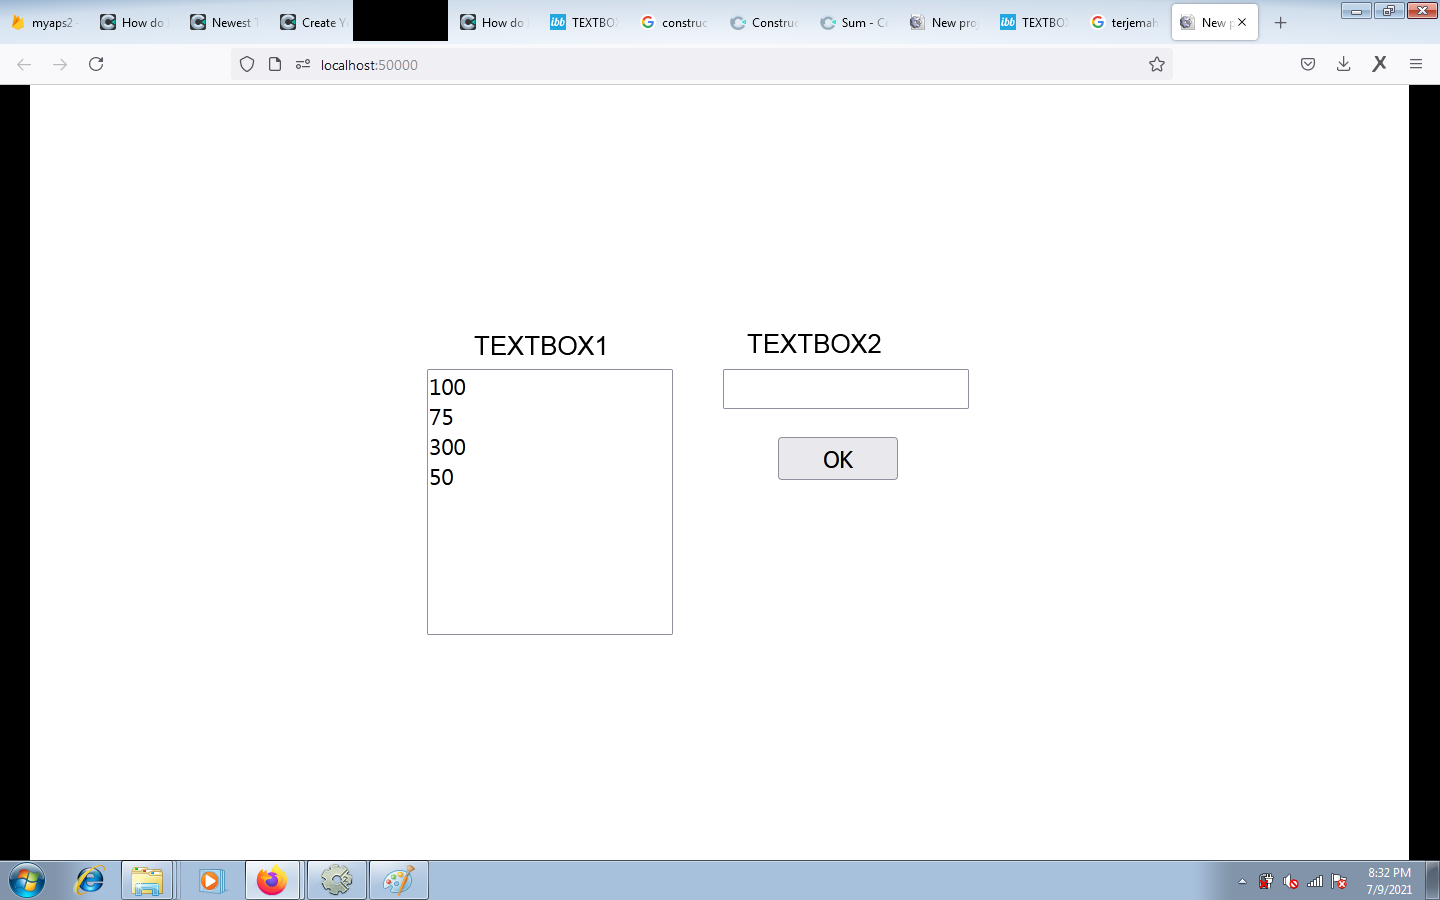Viewport: 1440px width, 900px height.
Task: Open the gear application in taskbar
Action: (337, 881)
